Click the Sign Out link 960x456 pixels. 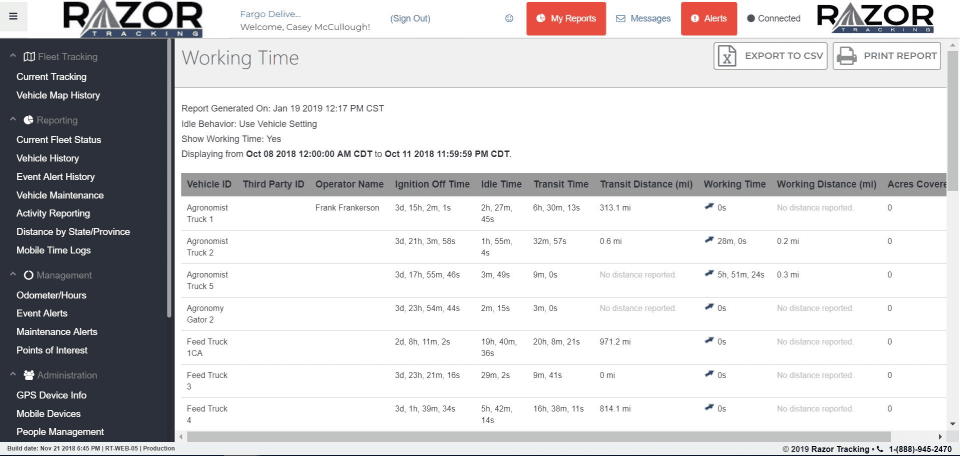click(410, 18)
